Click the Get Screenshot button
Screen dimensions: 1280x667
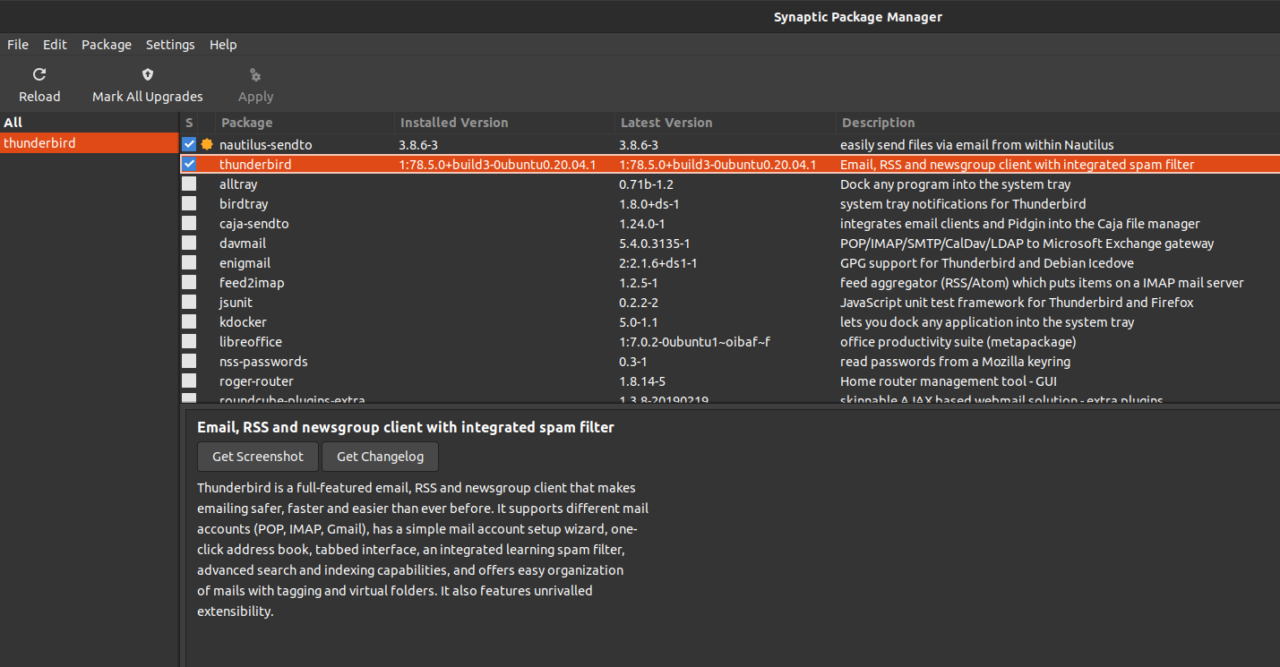(x=257, y=457)
